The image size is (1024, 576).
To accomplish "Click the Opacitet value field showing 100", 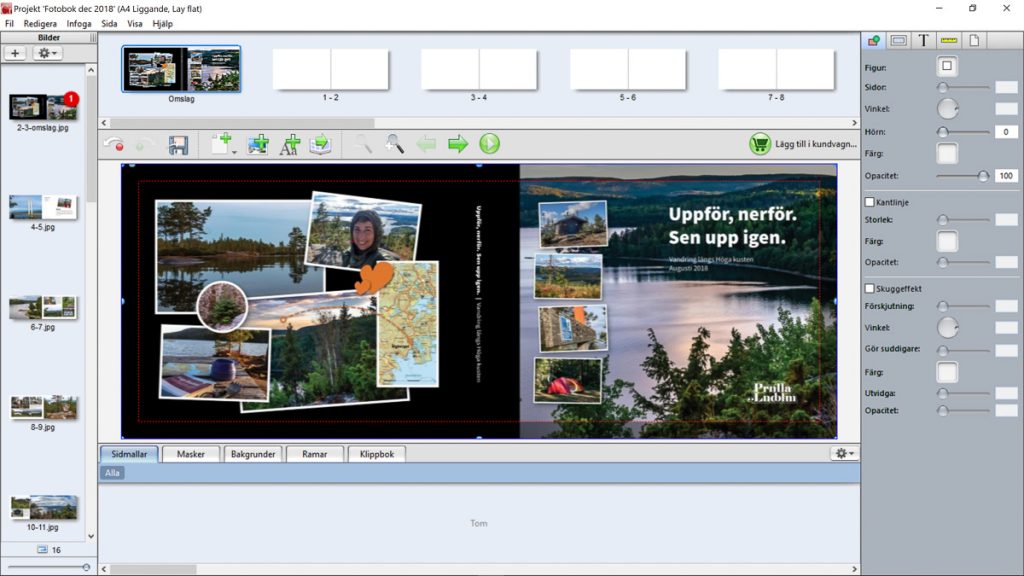I will (1006, 176).
